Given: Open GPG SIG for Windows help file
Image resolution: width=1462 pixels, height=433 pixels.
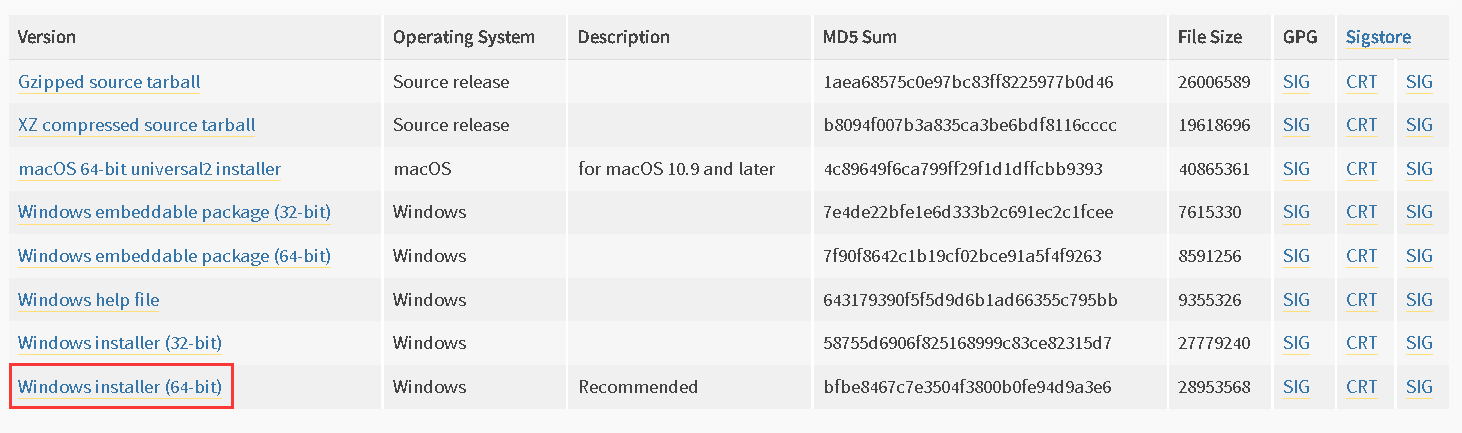Looking at the screenshot, I should click(1296, 300).
